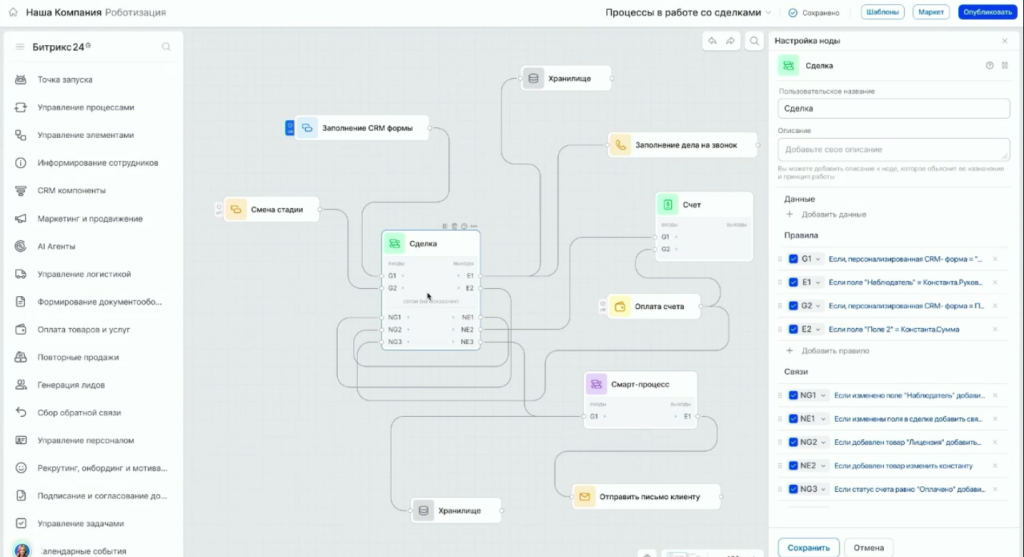Click the Отправить письмо клиенту envelope icon

584,496
